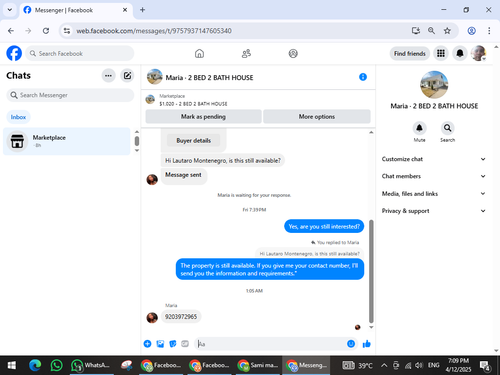Choose a GIF in composer
Image resolution: width=500 pixels, height=375 pixels.
point(185,344)
